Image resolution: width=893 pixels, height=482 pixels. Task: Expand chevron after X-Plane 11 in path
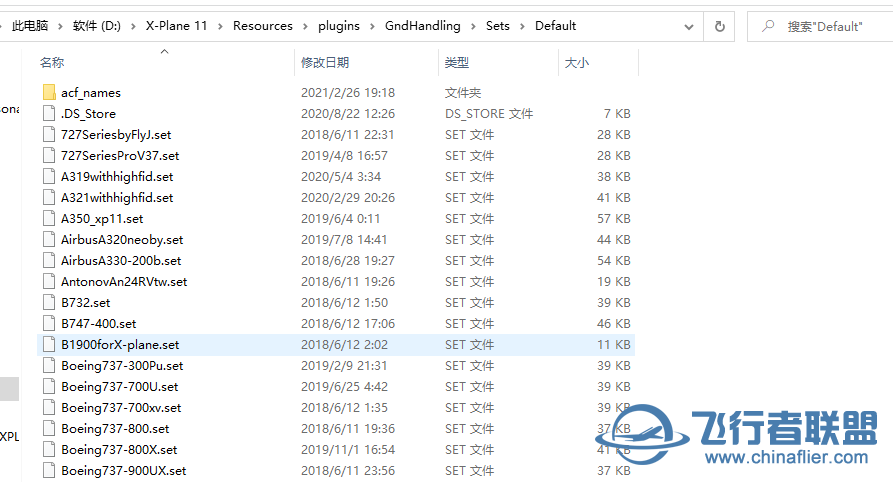220,26
